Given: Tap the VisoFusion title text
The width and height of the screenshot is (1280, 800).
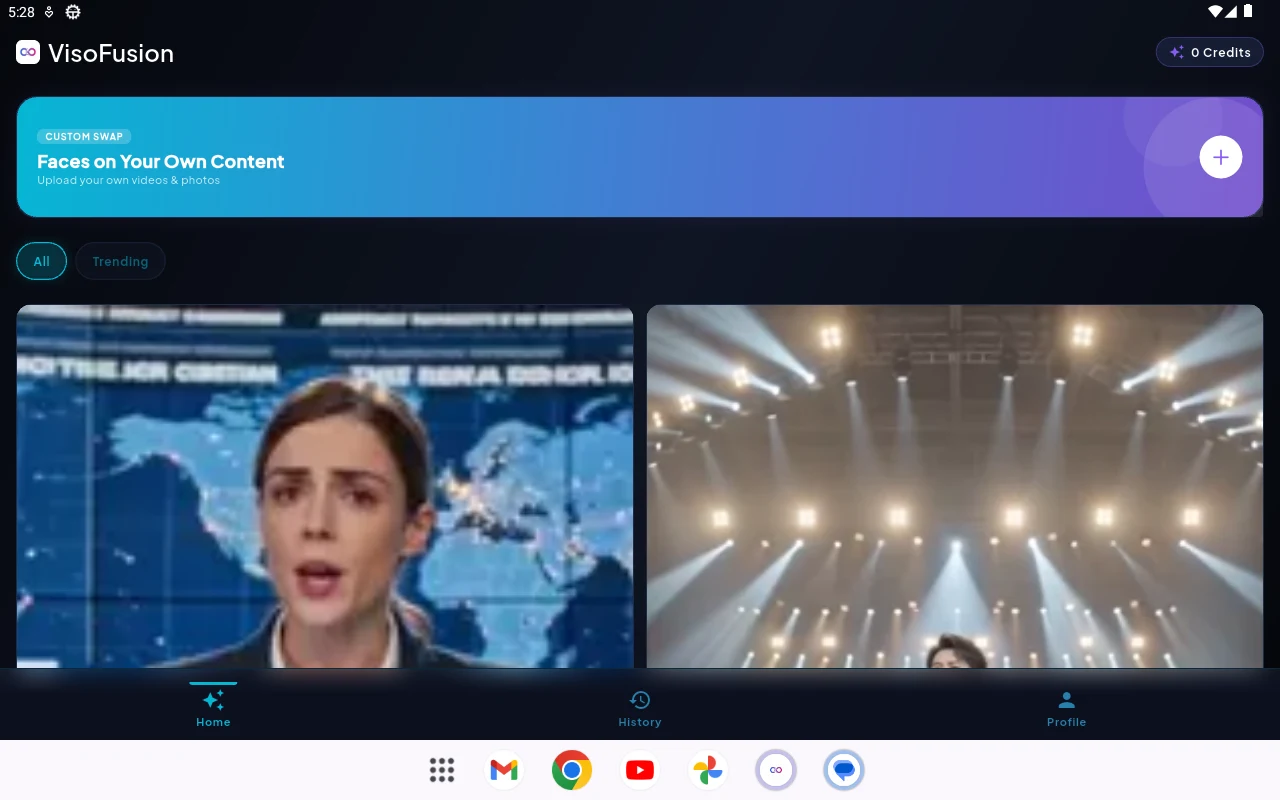Looking at the screenshot, I should tap(111, 53).
